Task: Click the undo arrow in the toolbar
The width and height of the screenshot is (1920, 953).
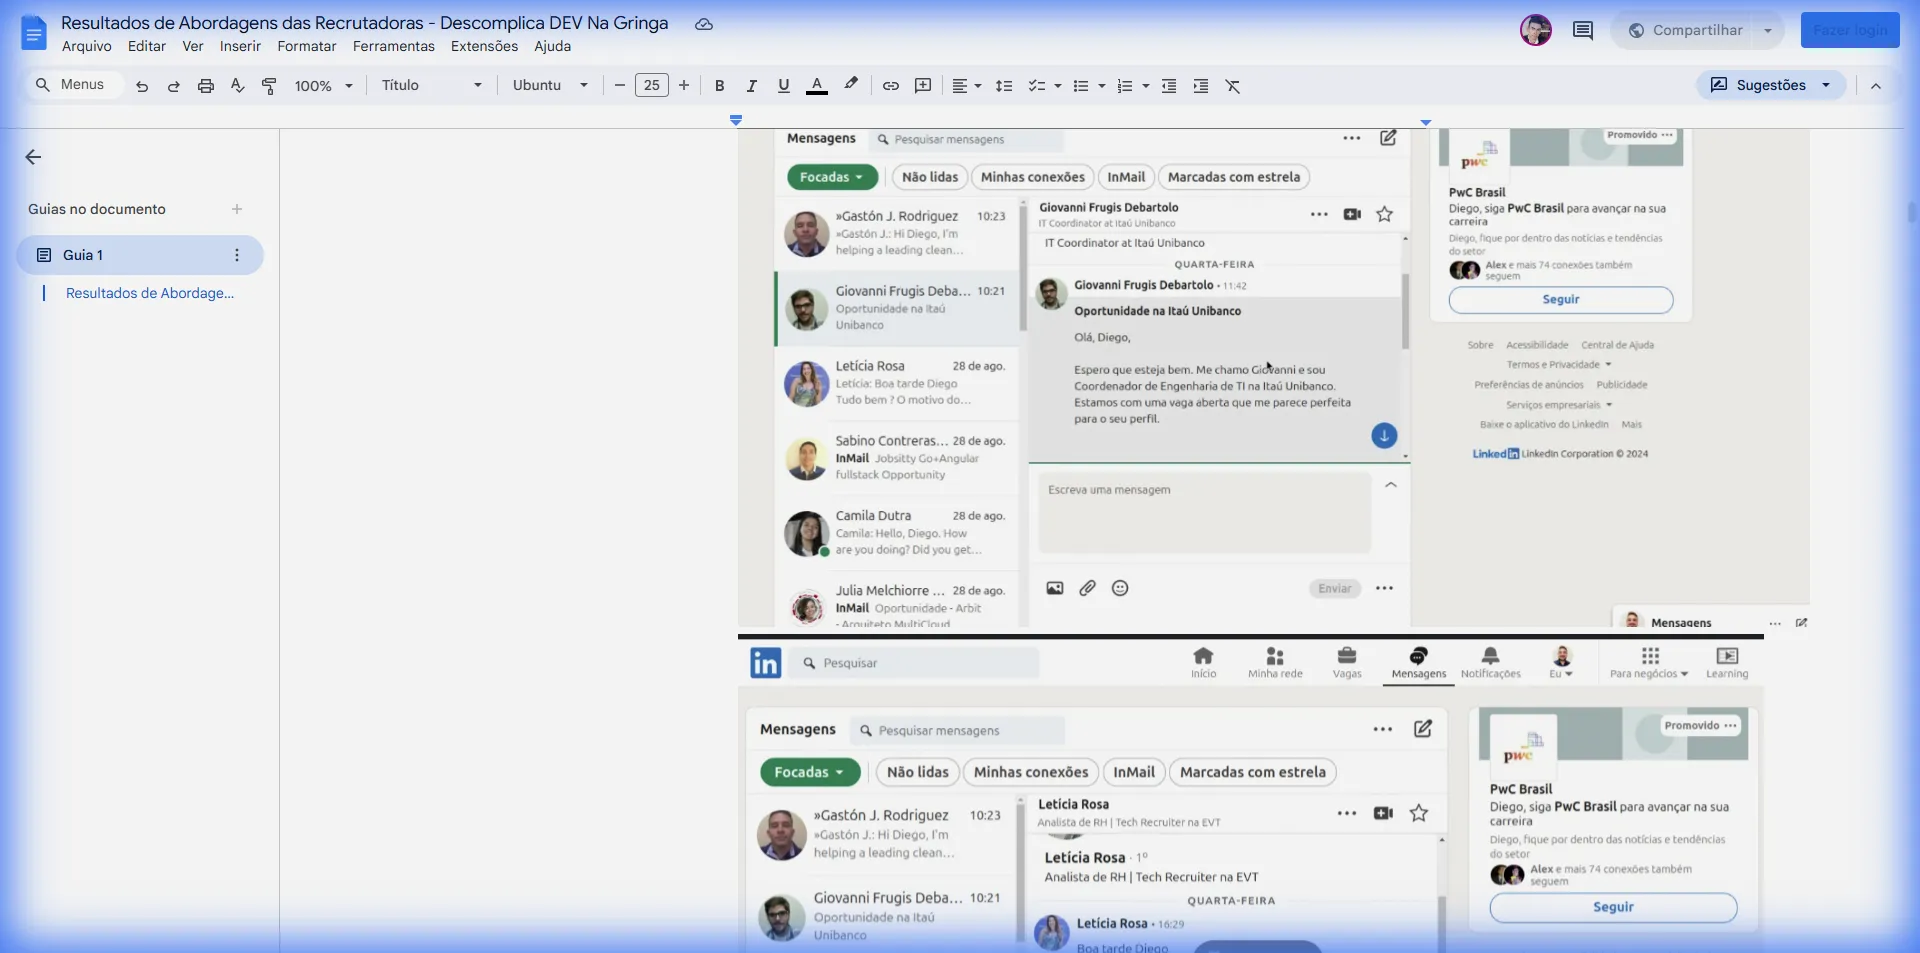Action: pyautogui.click(x=142, y=86)
